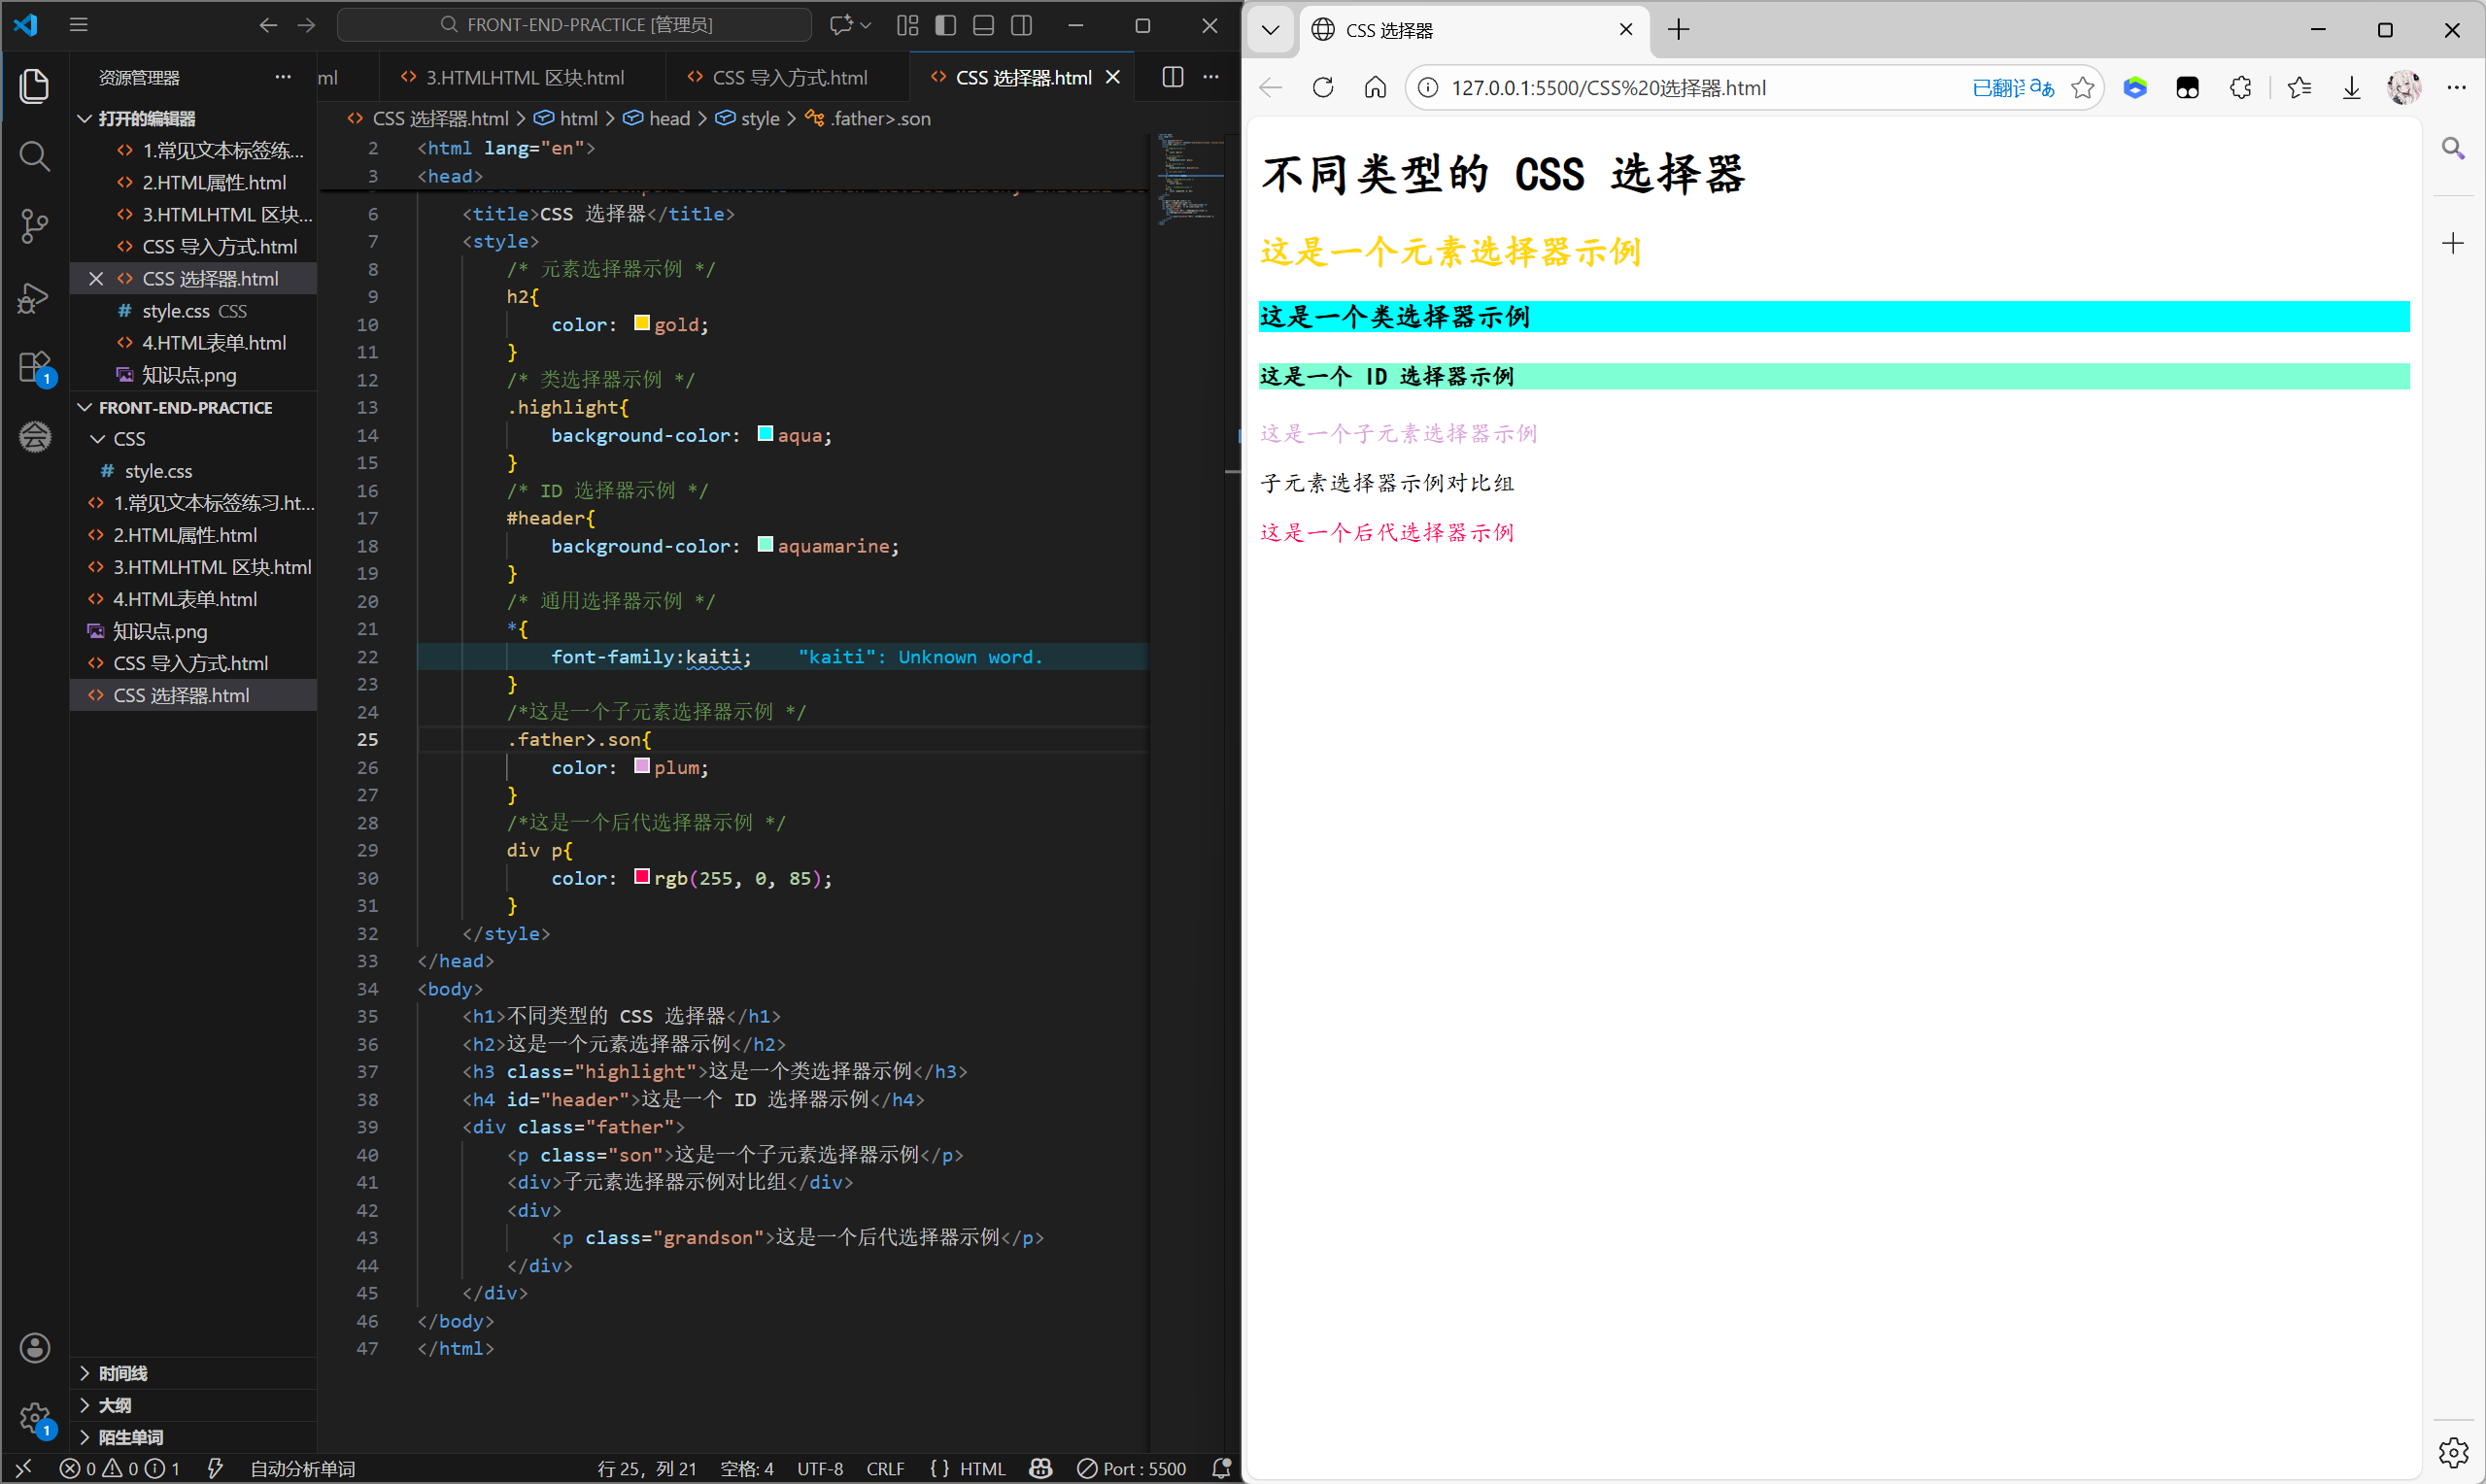
Task: Click HTML language mode in status bar
Action: [981, 1468]
